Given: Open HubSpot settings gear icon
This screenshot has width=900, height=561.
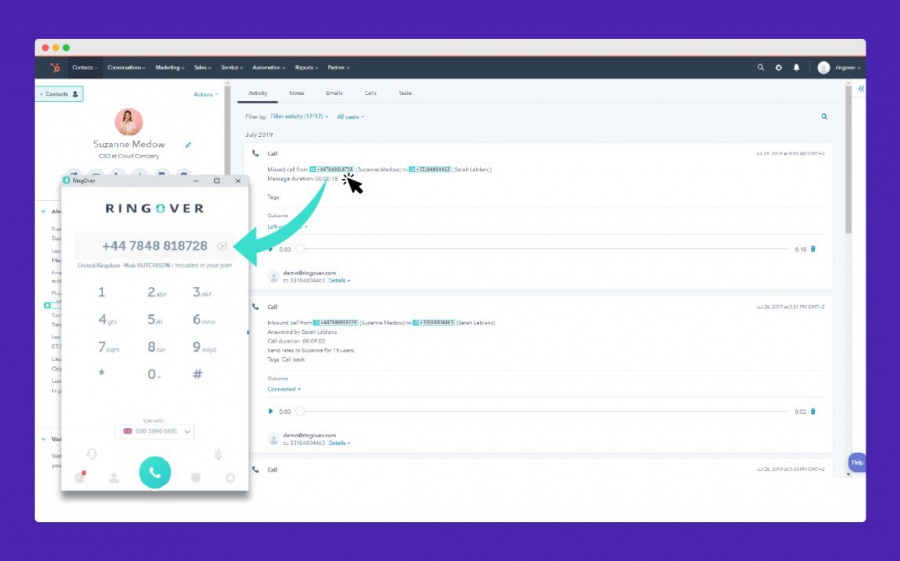Looking at the screenshot, I should point(778,67).
